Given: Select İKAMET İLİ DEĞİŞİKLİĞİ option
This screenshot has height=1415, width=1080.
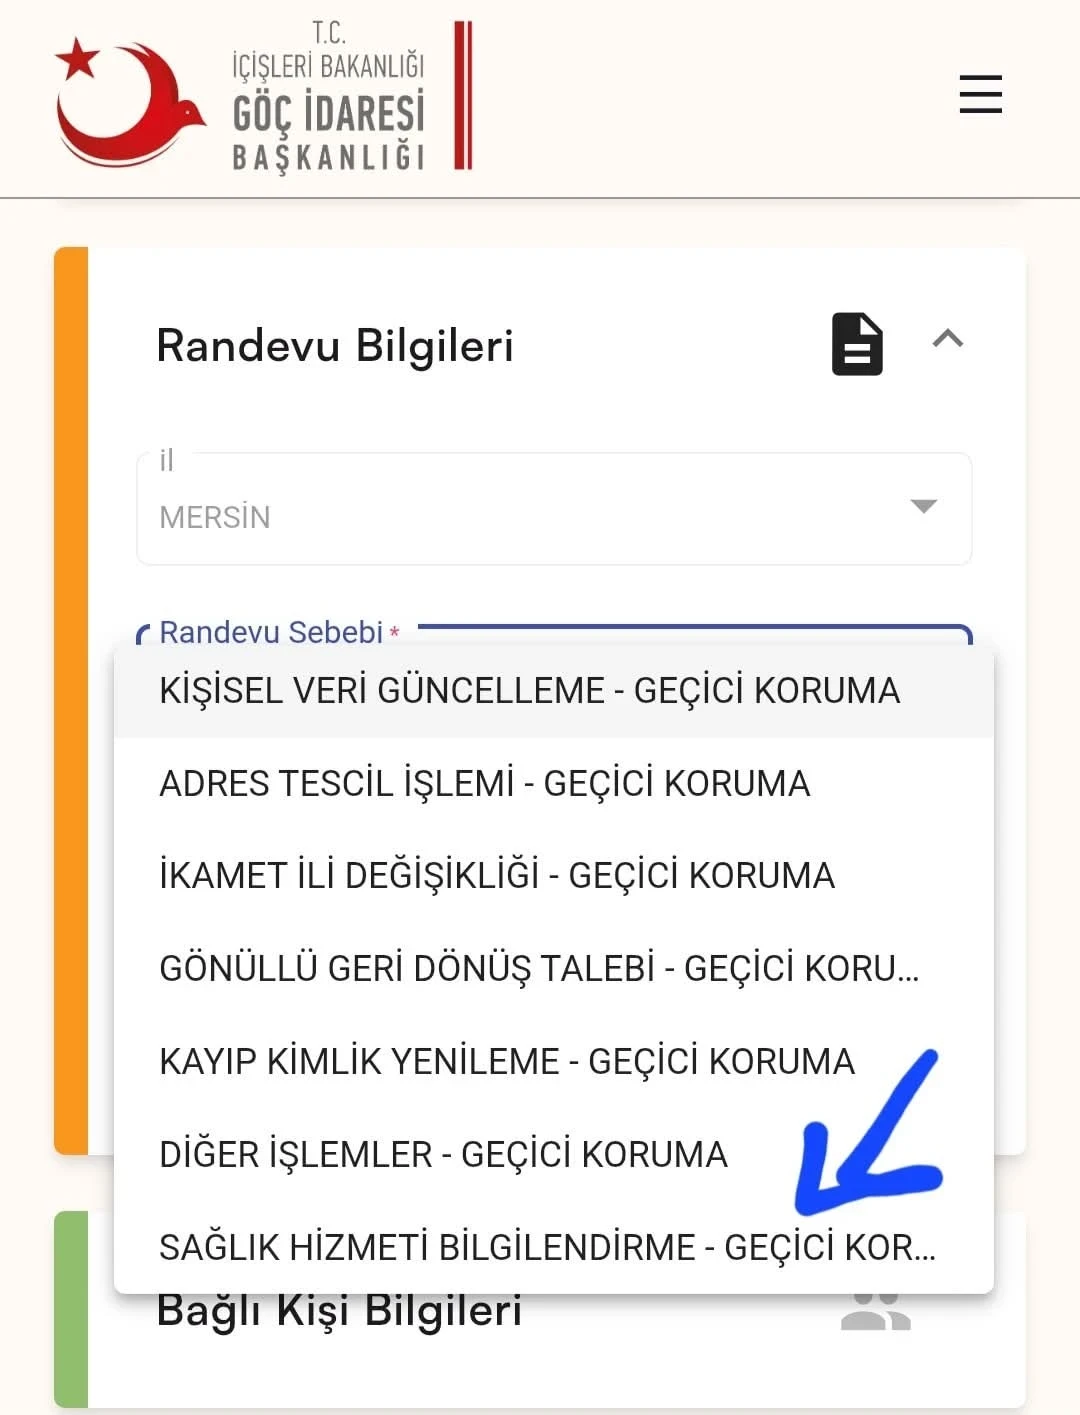Looking at the screenshot, I should click(496, 876).
